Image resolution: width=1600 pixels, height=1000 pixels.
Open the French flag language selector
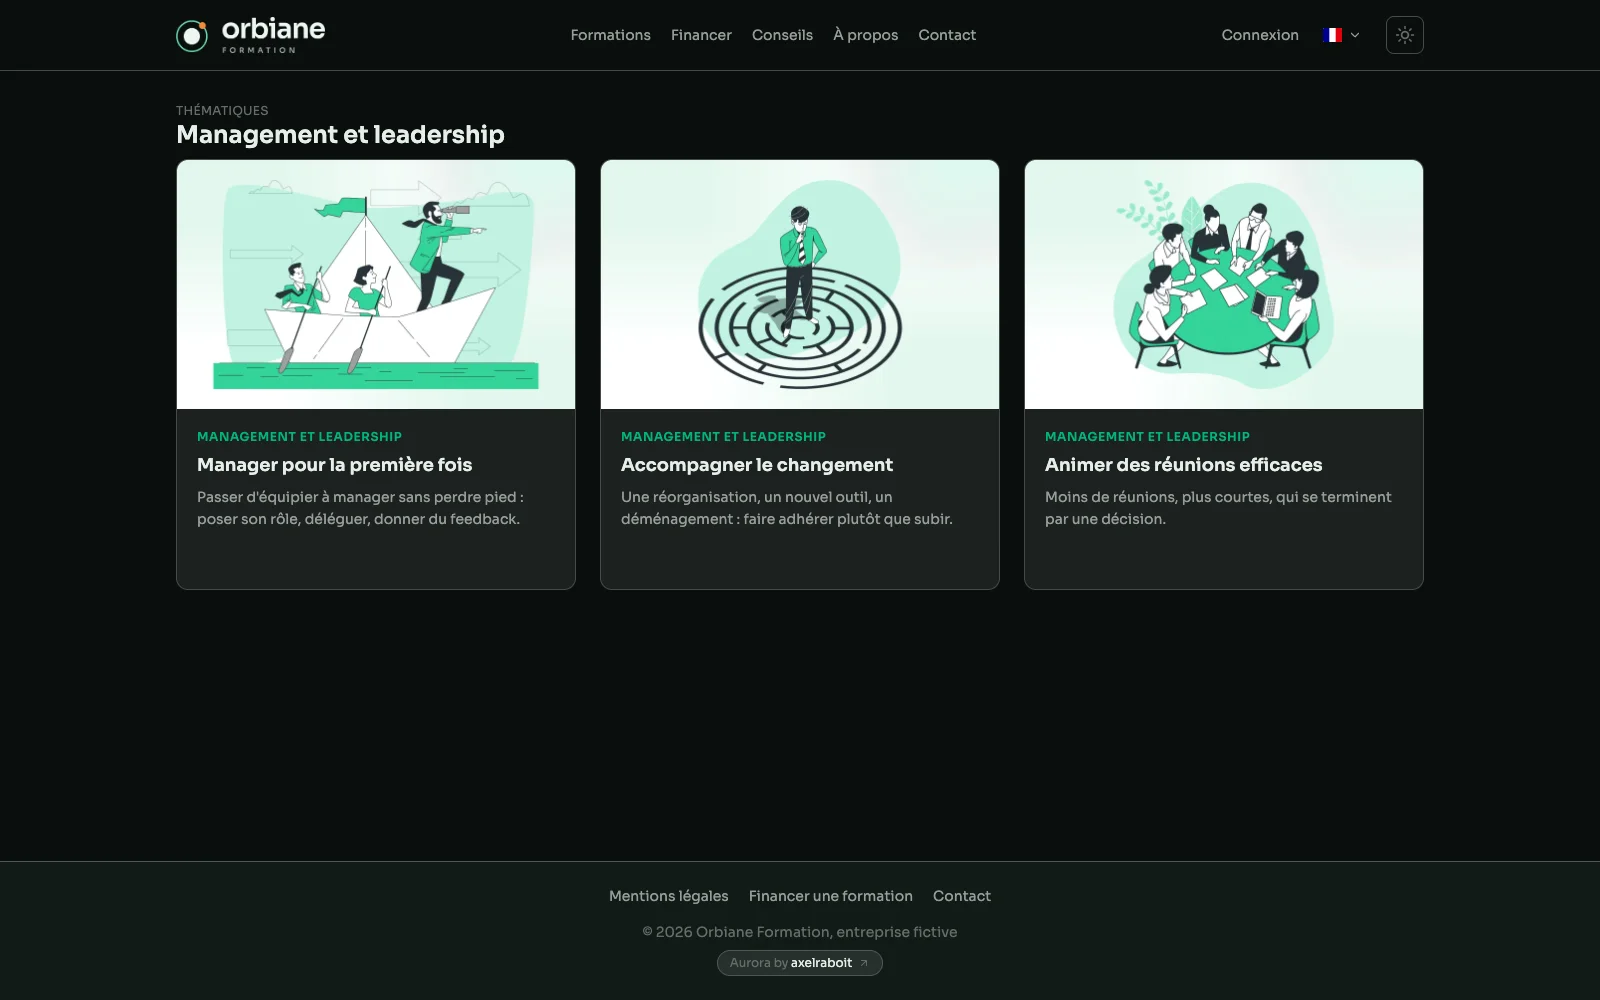pyautogui.click(x=1341, y=35)
